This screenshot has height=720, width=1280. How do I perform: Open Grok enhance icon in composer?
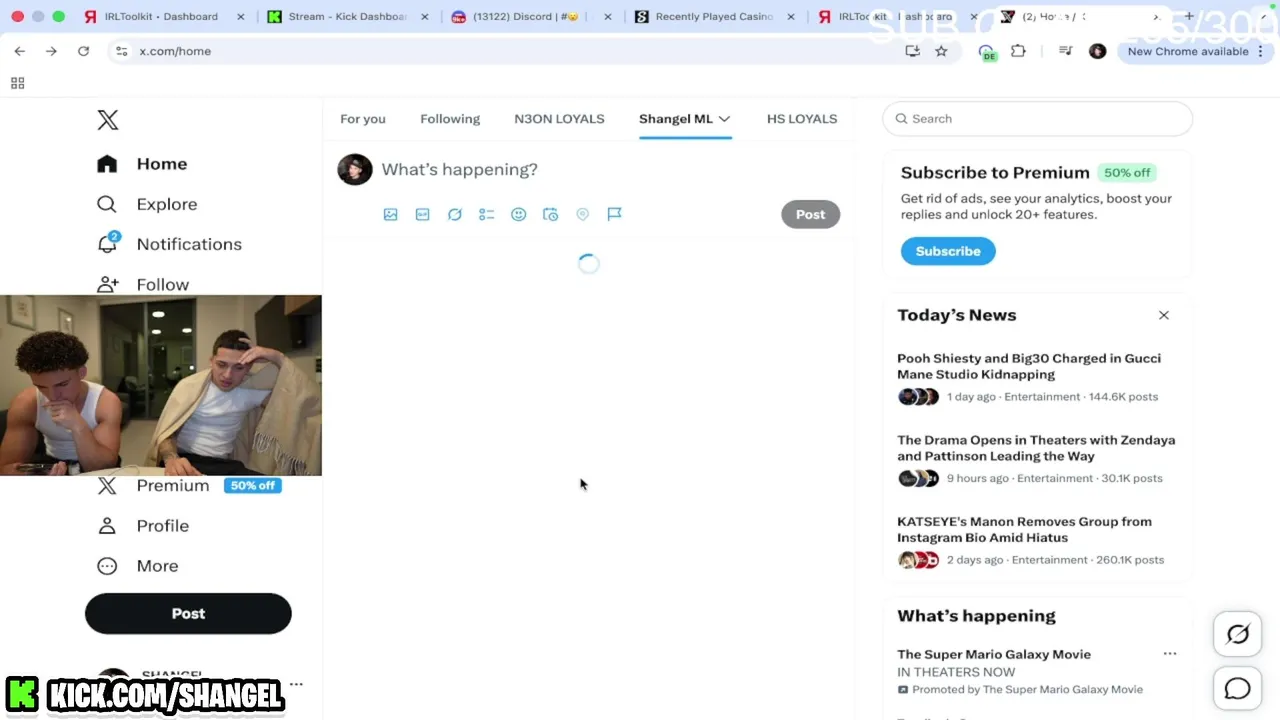pyautogui.click(x=455, y=214)
